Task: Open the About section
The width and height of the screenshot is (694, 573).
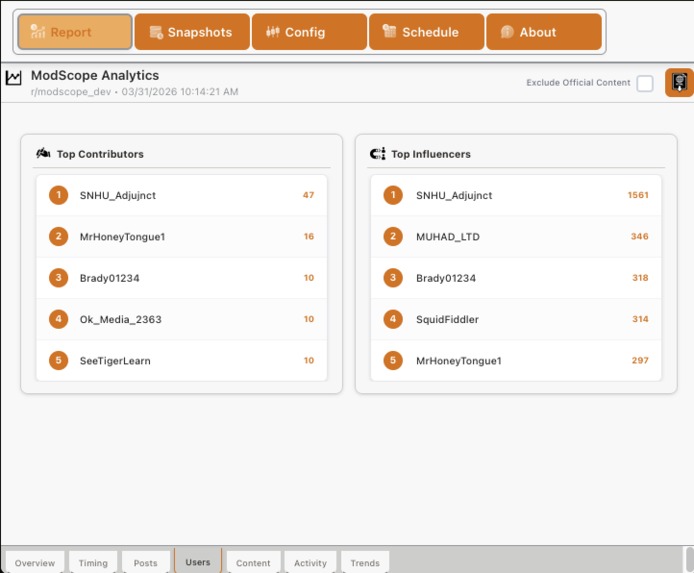Action: coord(544,32)
